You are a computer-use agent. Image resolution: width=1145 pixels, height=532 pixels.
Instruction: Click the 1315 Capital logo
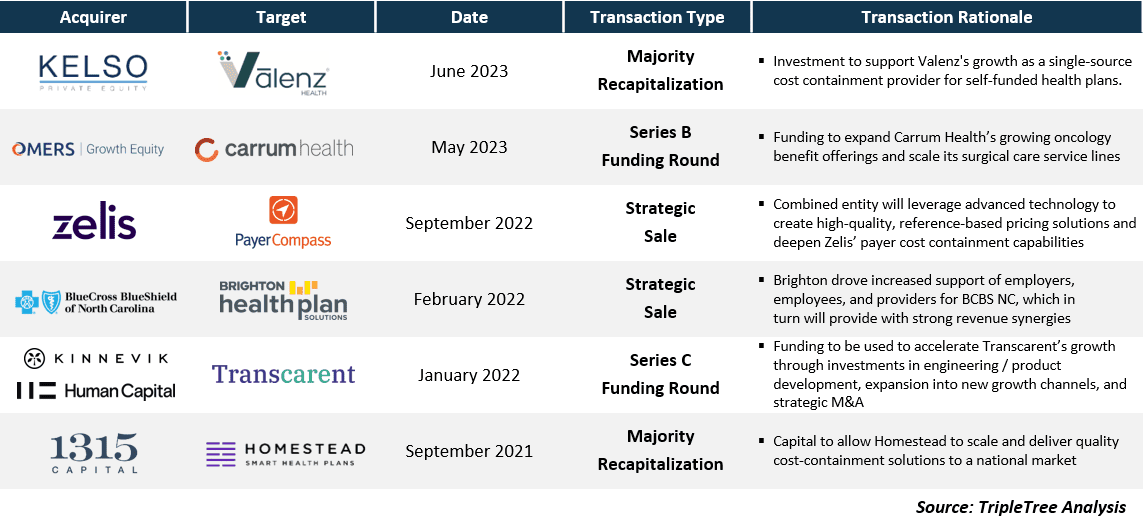(93, 452)
